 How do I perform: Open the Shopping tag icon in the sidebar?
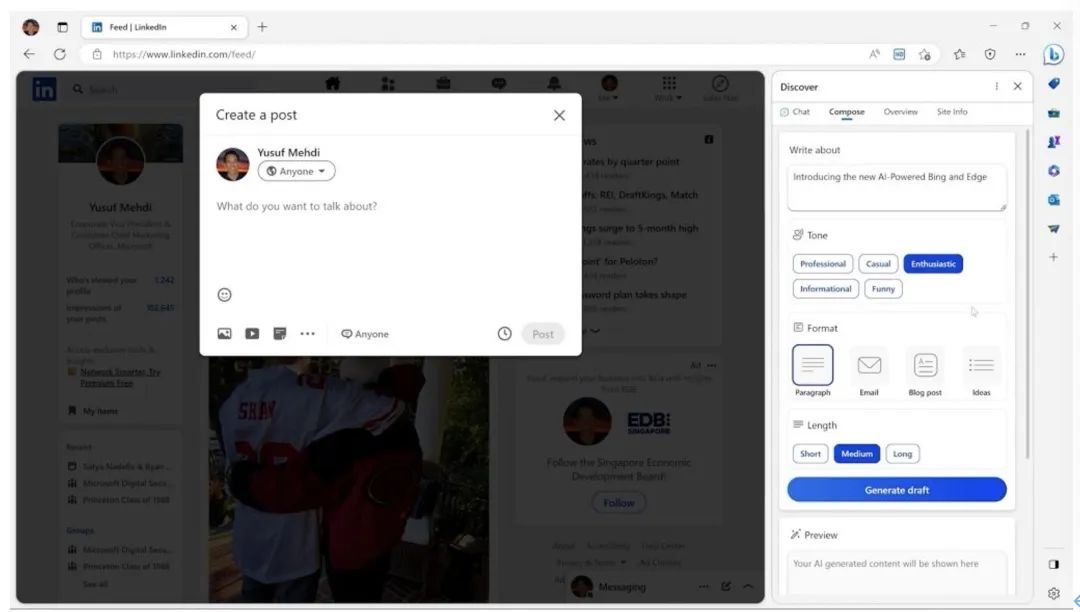pos(1054,84)
